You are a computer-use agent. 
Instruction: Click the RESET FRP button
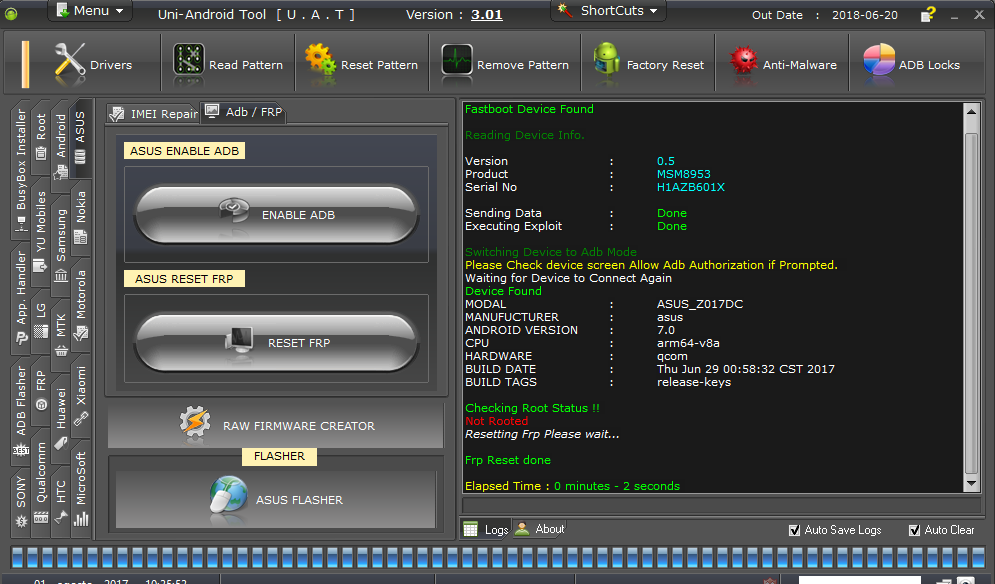click(276, 343)
